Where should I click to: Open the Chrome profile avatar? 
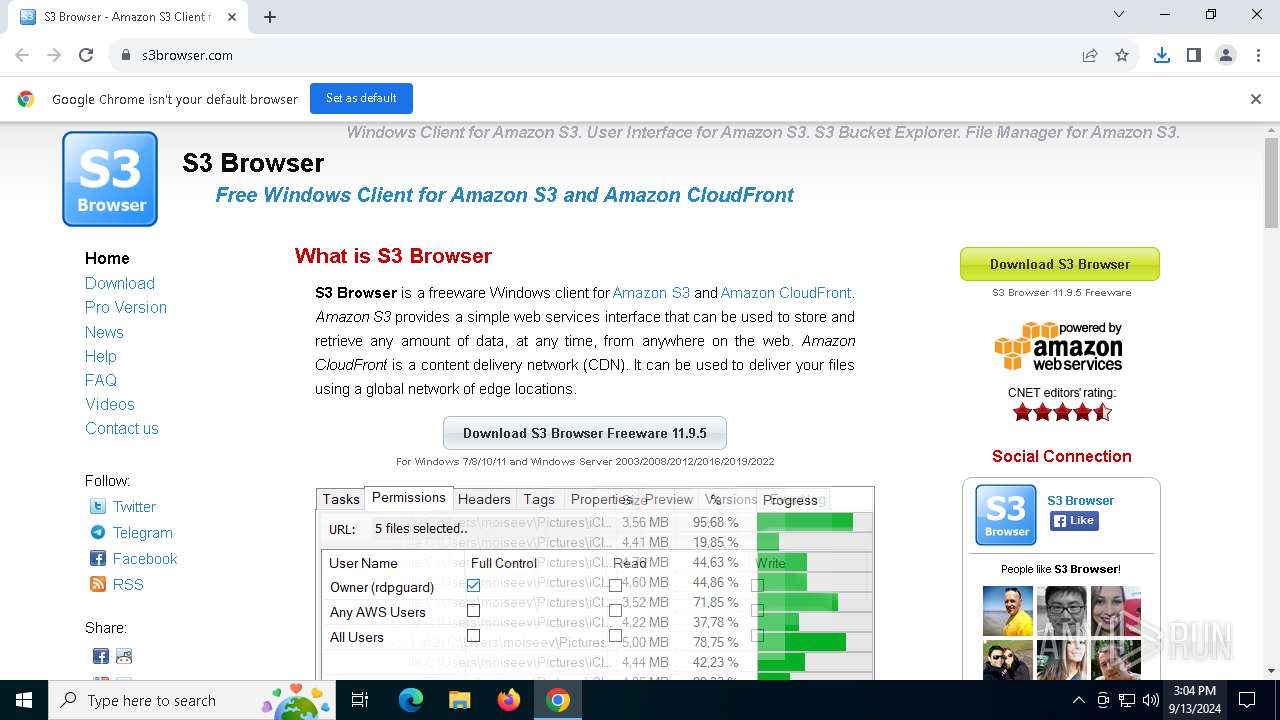tap(1226, 55)
